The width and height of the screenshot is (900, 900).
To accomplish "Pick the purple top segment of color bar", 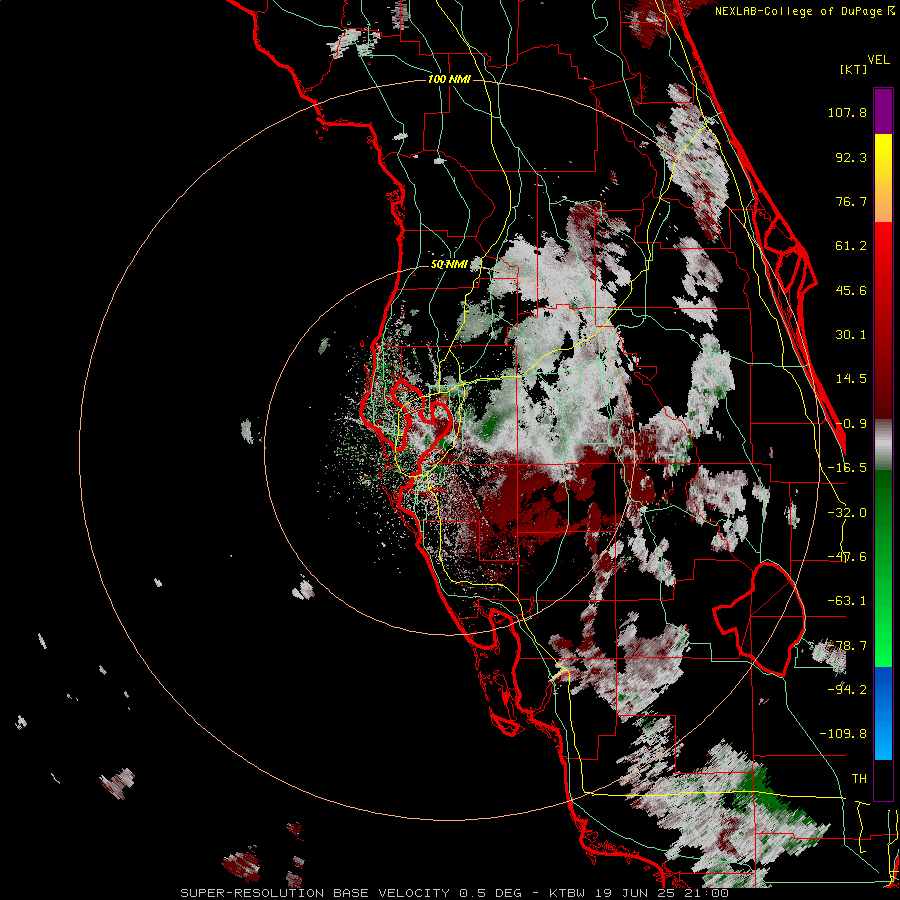I will [x=883, y=111].
